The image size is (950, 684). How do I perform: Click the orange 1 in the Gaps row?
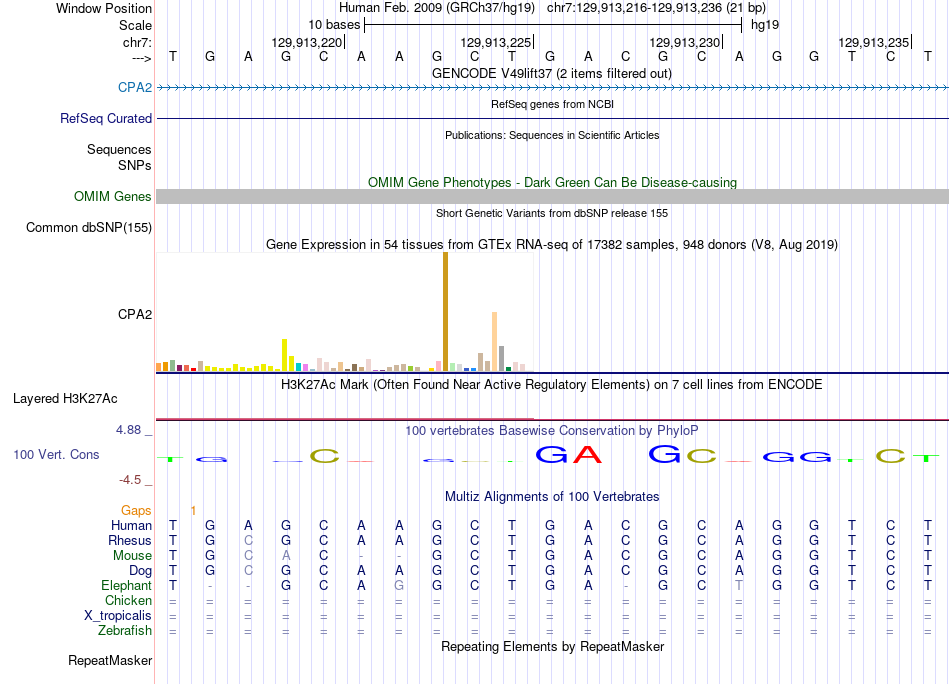click(x=193, y=511)
